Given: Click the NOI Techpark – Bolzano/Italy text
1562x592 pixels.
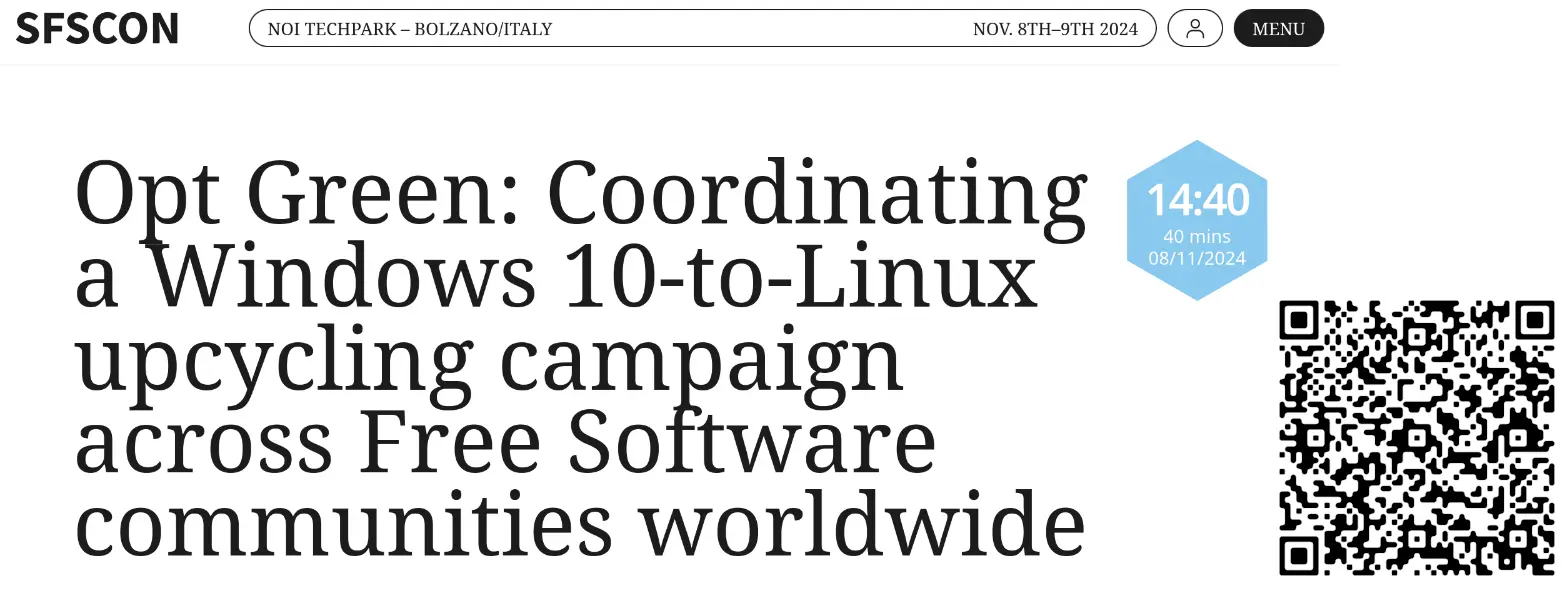Looking at the screenshot, I should [x=410, y=29].
